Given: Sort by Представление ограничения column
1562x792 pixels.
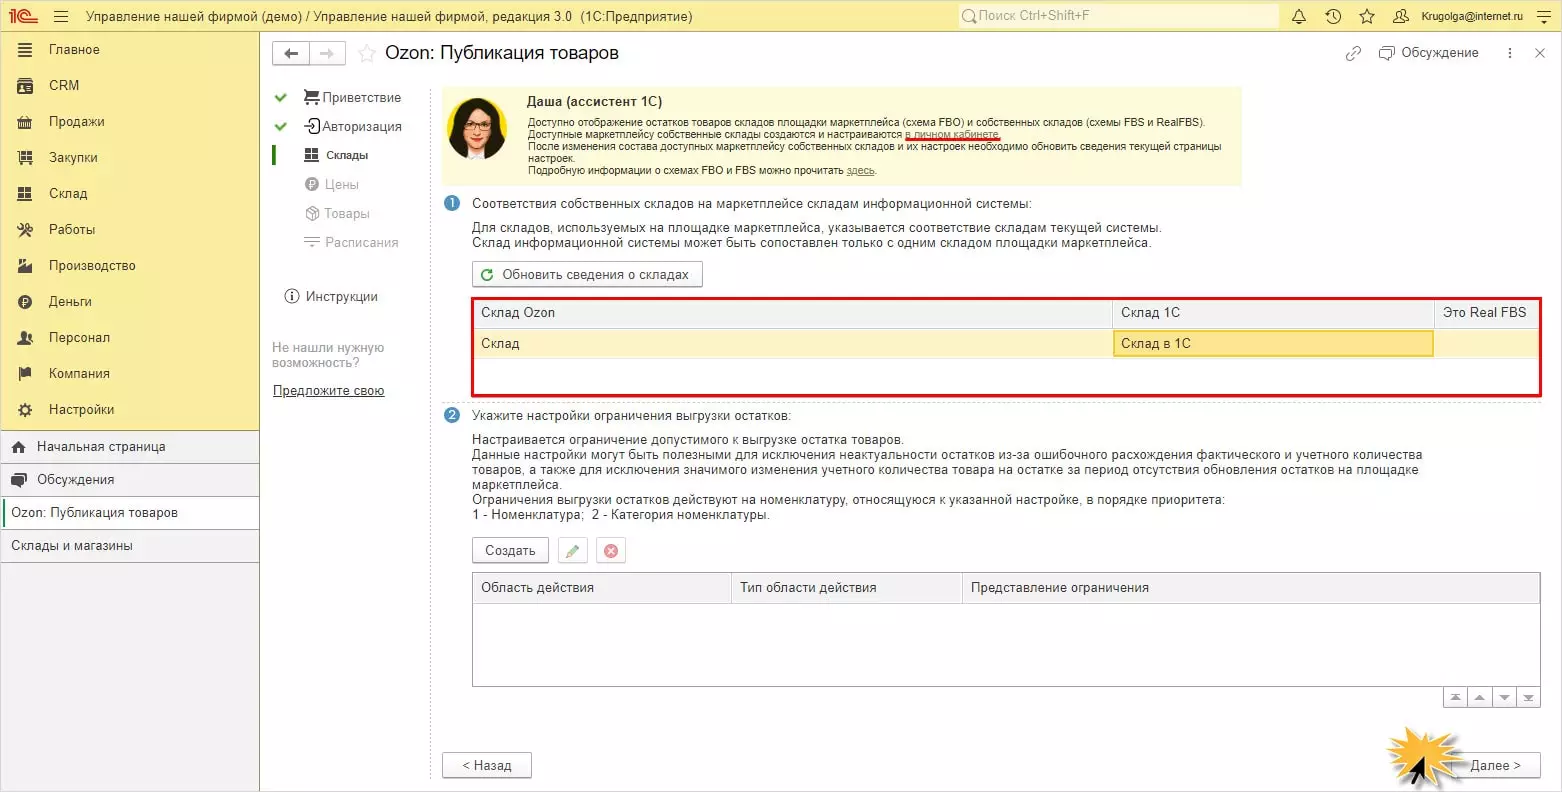Looking at the screenshot, I should tap(1250, 588).
